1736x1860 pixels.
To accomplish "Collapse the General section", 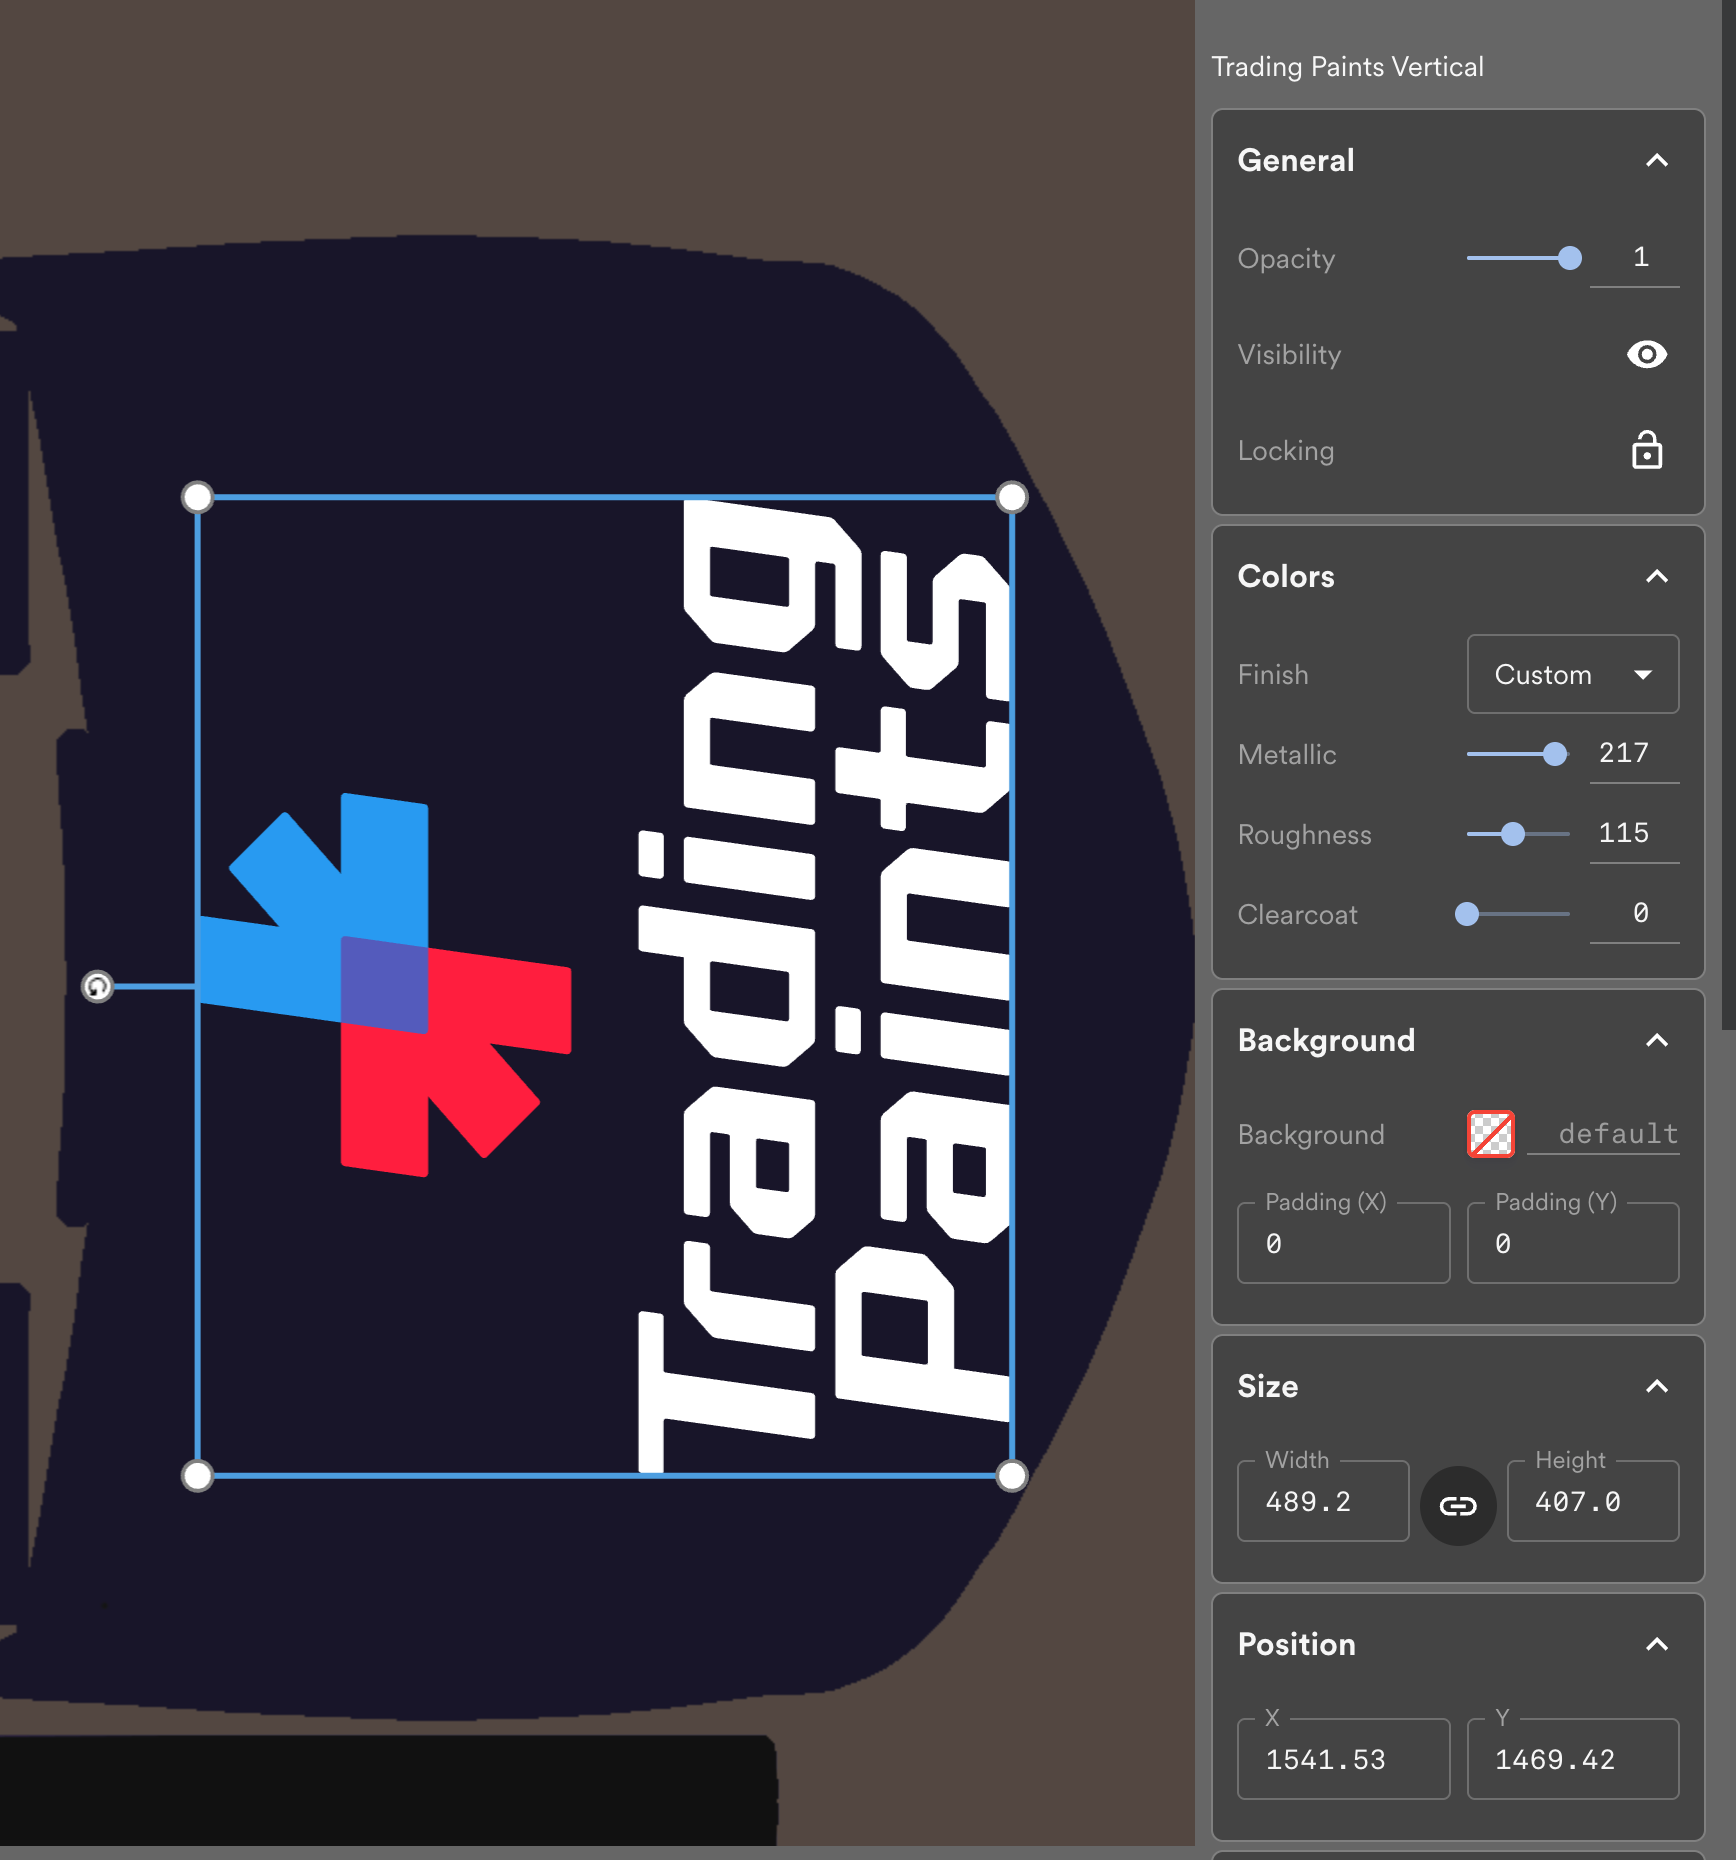I will tap(1656, 161).
